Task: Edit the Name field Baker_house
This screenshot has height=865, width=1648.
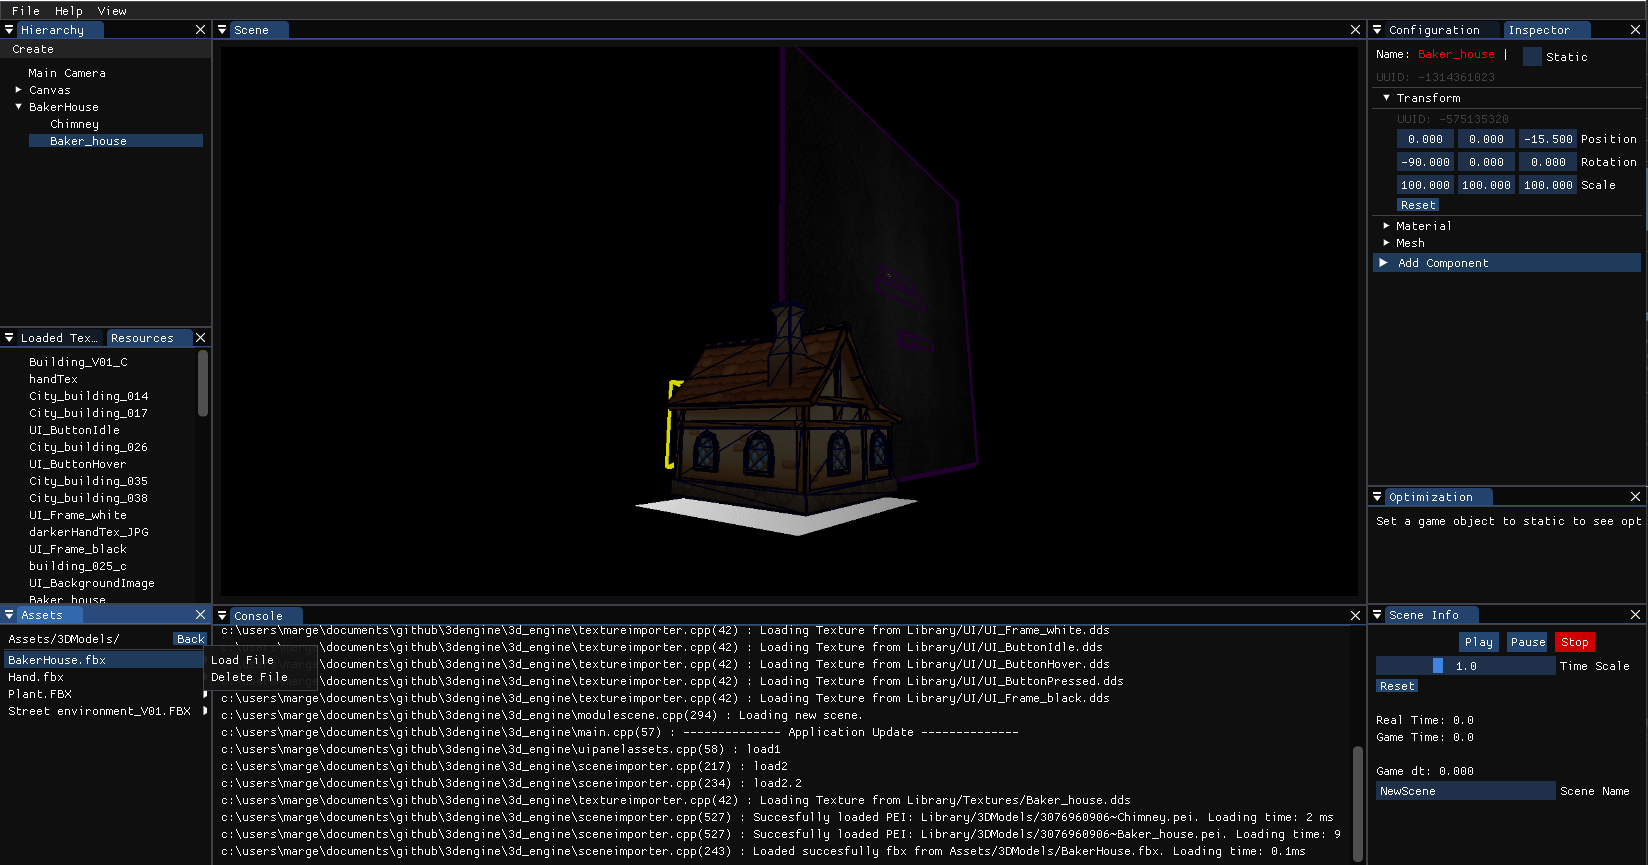Action: (1456, 55)
